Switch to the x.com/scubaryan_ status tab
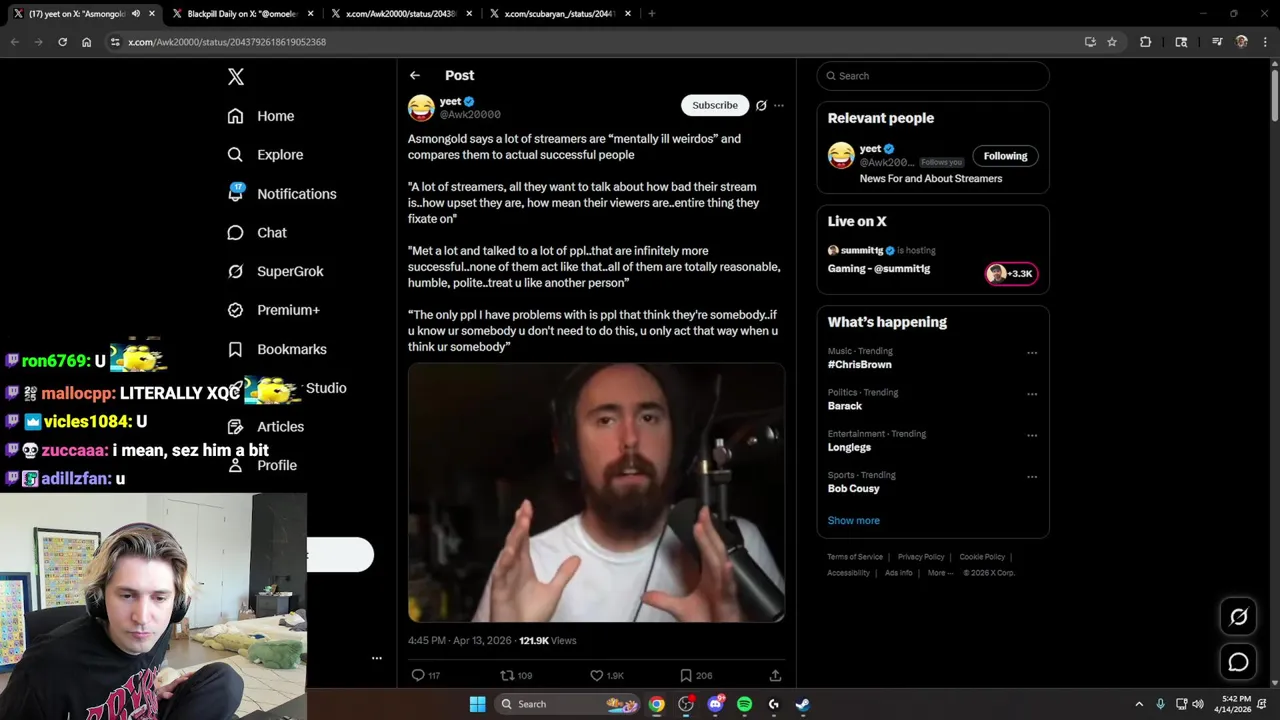The width and height of the screenshot is (1280, 720). [559, 14]
